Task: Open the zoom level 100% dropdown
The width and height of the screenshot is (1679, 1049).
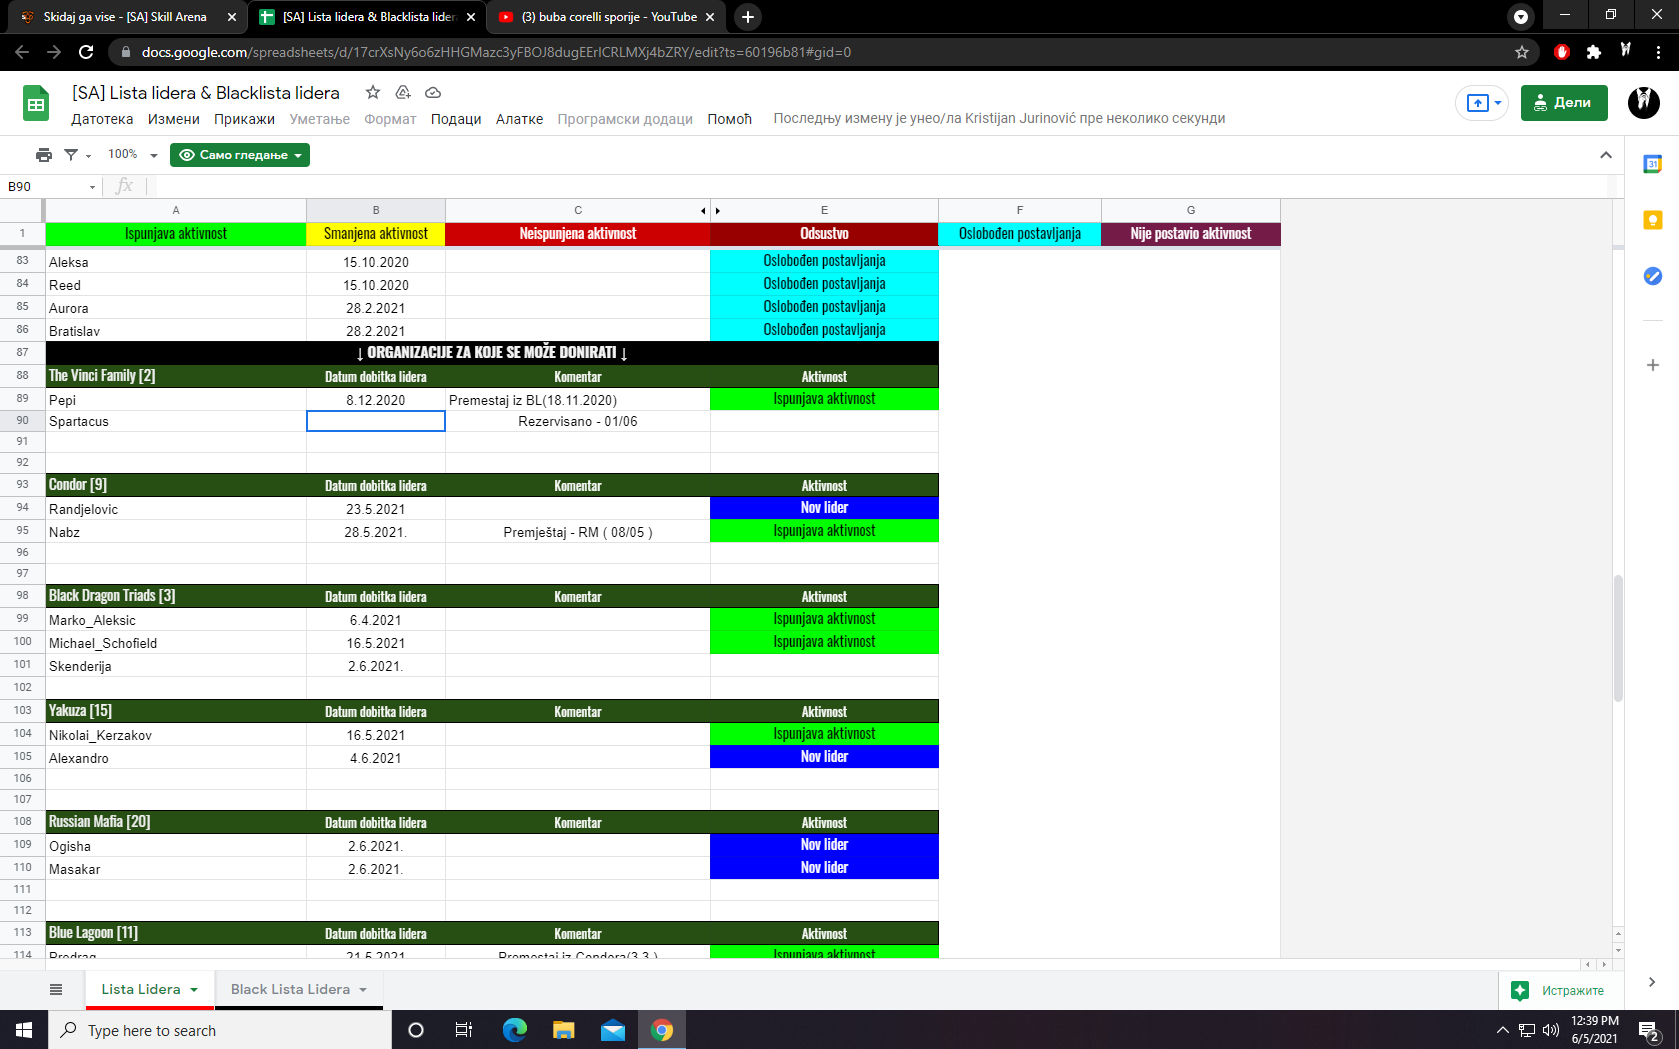Action: click(x=132, y=155)
